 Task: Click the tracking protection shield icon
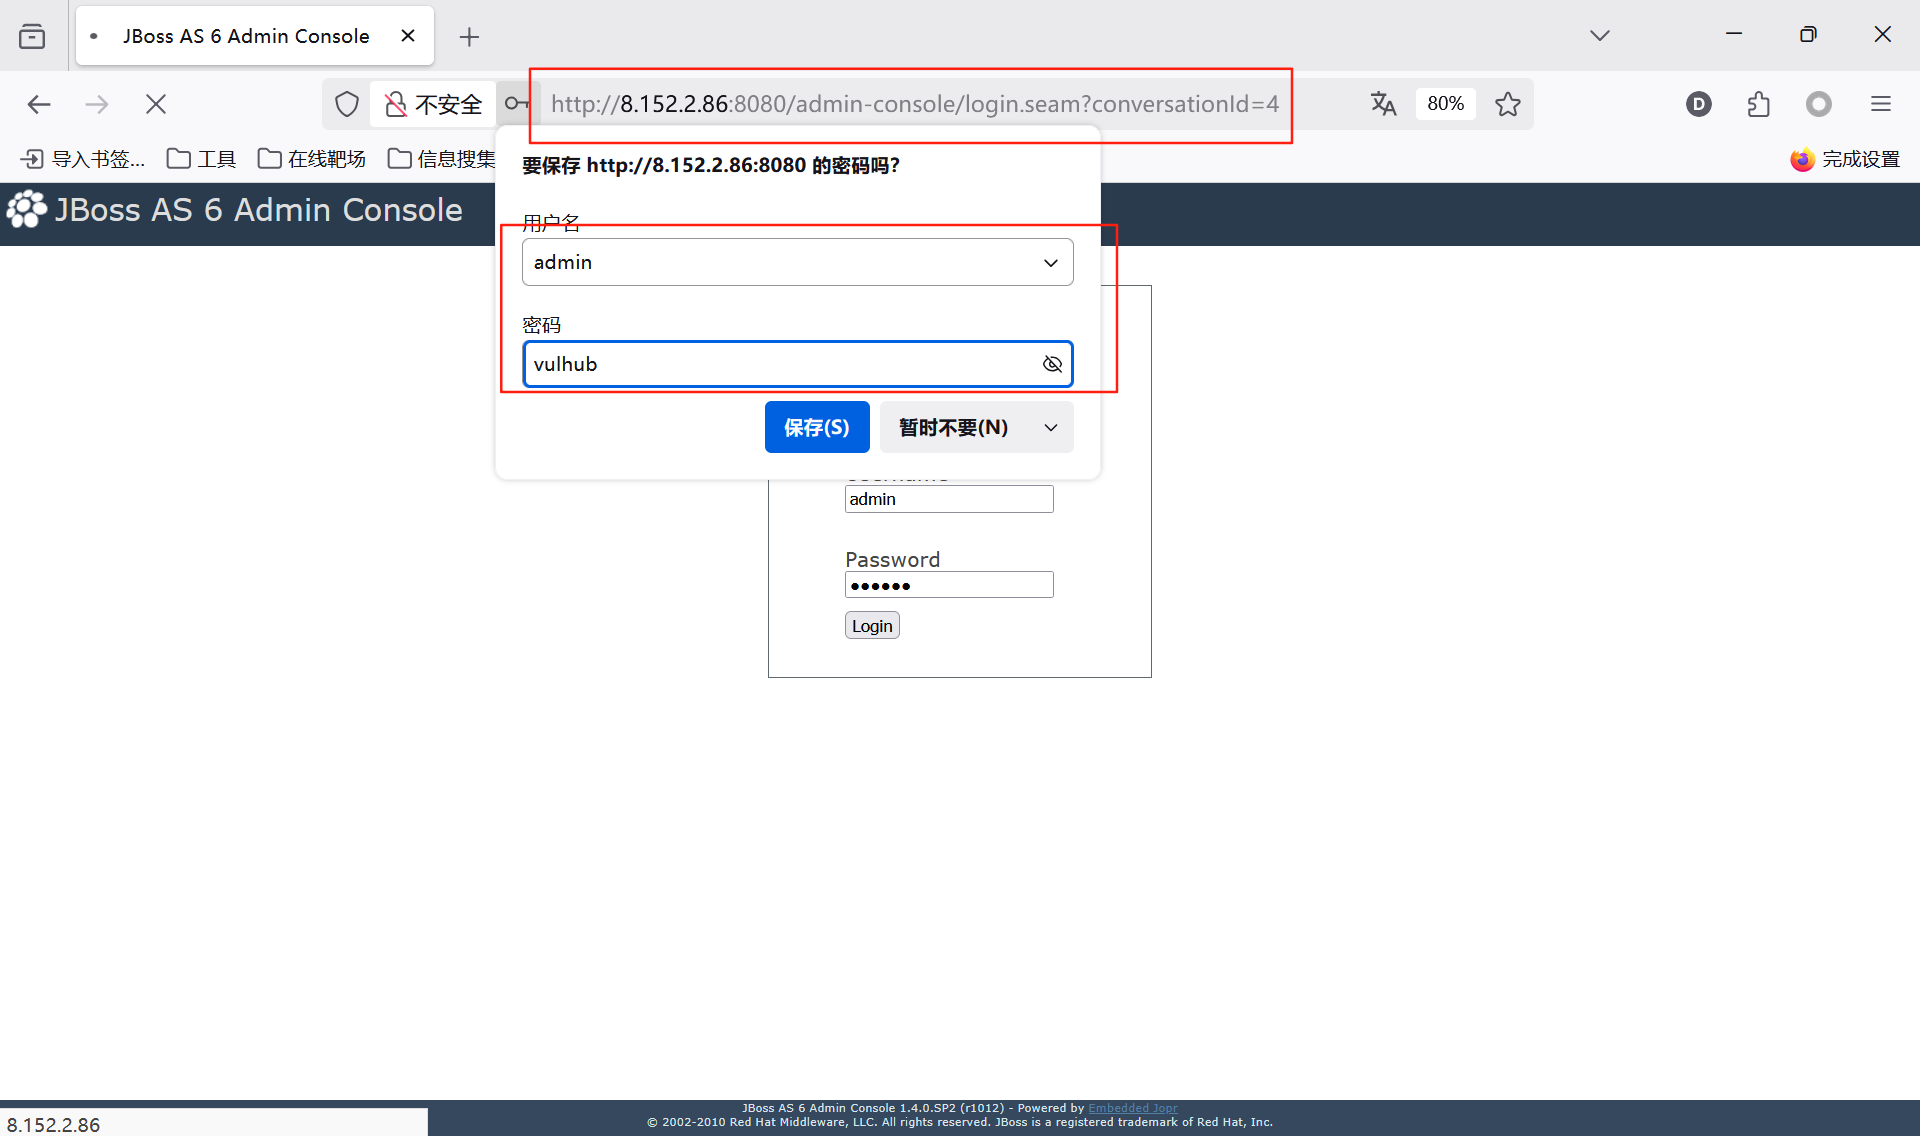[347, 104]
